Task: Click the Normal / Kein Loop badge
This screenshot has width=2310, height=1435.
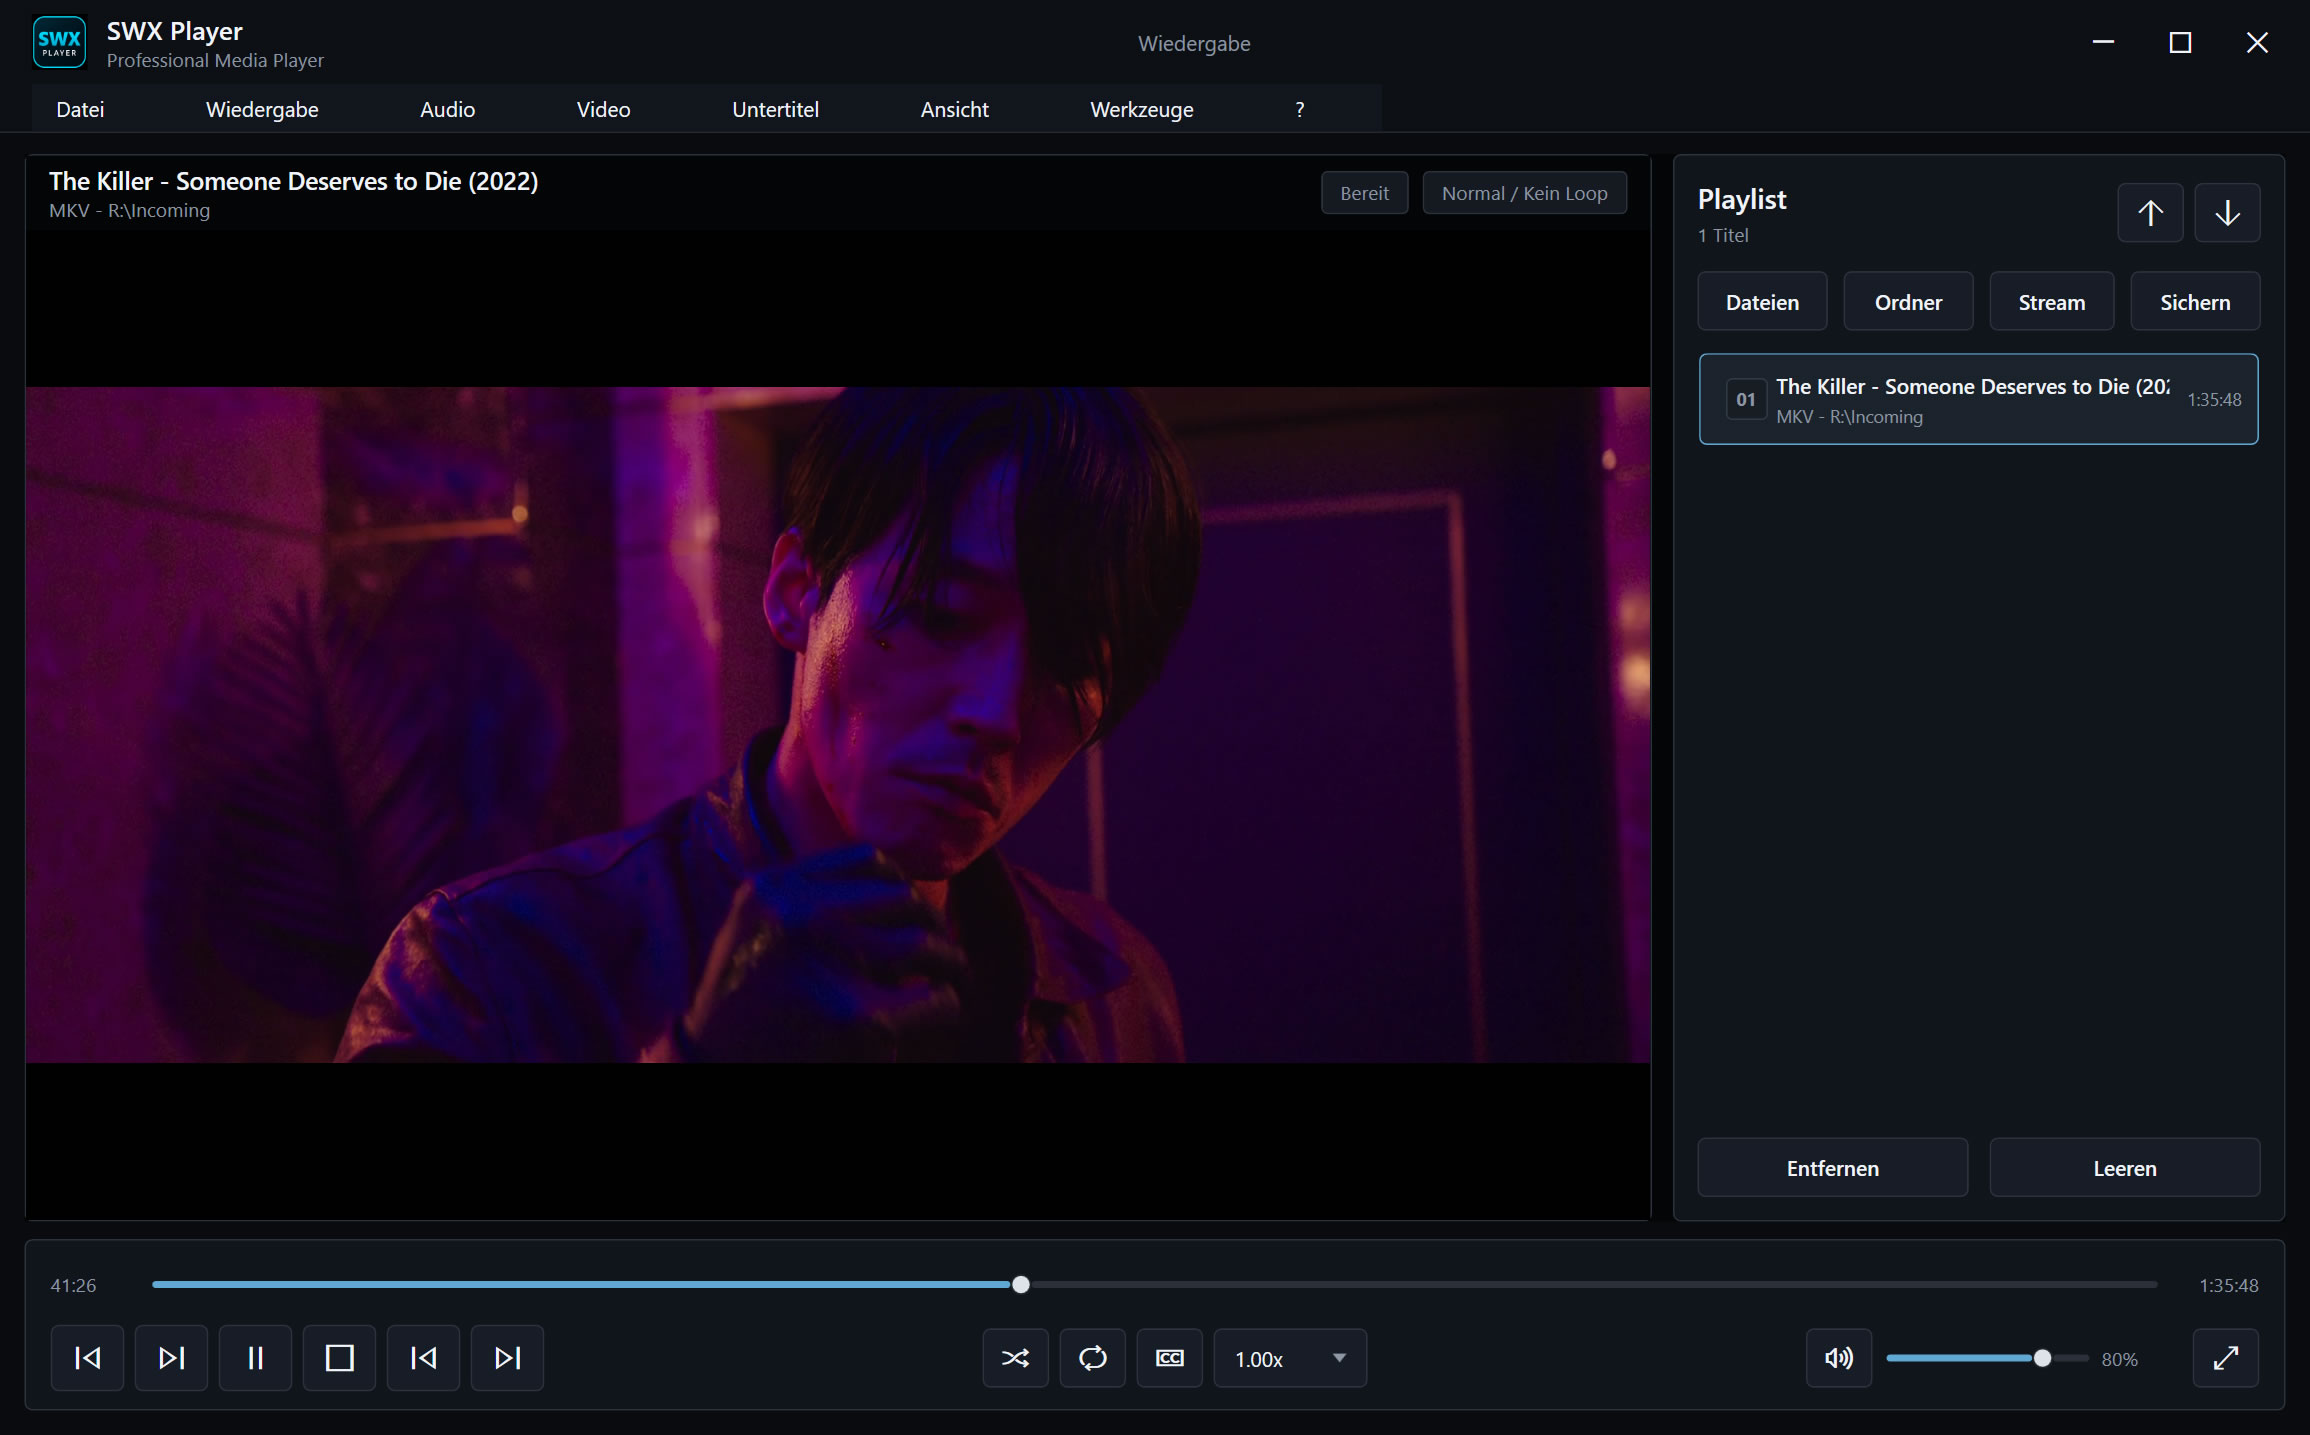Action: tap(1524, 193)
